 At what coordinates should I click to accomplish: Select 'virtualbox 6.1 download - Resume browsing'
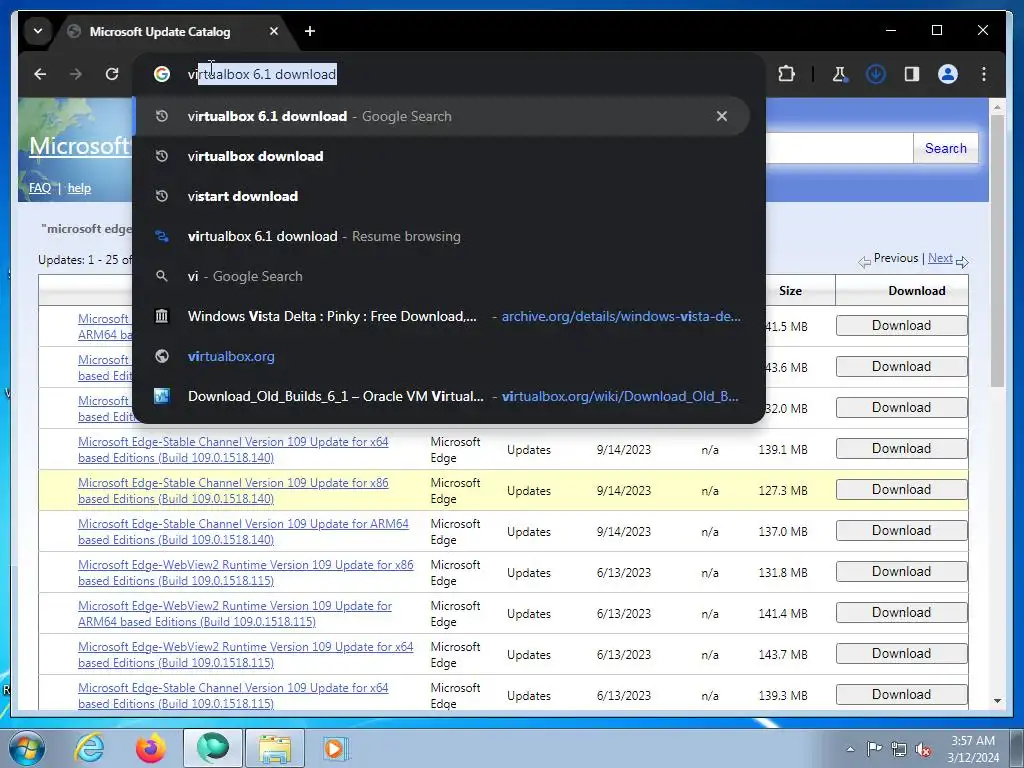point(441,236)
